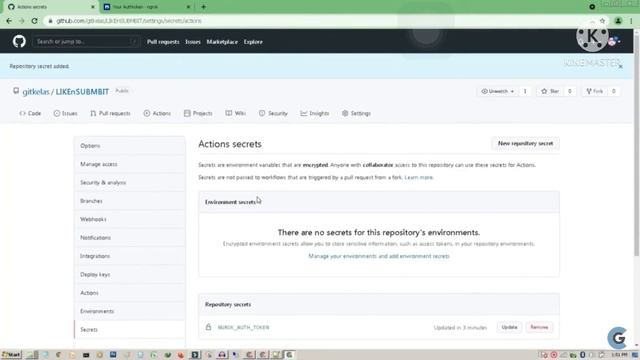Open GitHub home via Octocat logo
This screenshot has width=640, height=360.
point(19,41)
